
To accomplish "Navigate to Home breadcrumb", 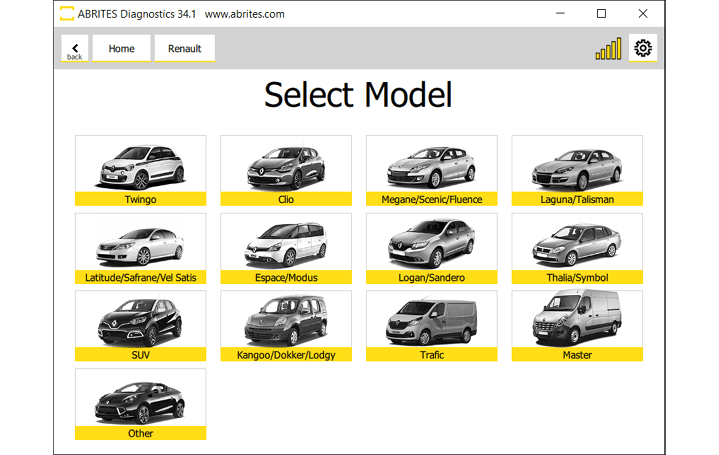I will (x=121, y=49).
